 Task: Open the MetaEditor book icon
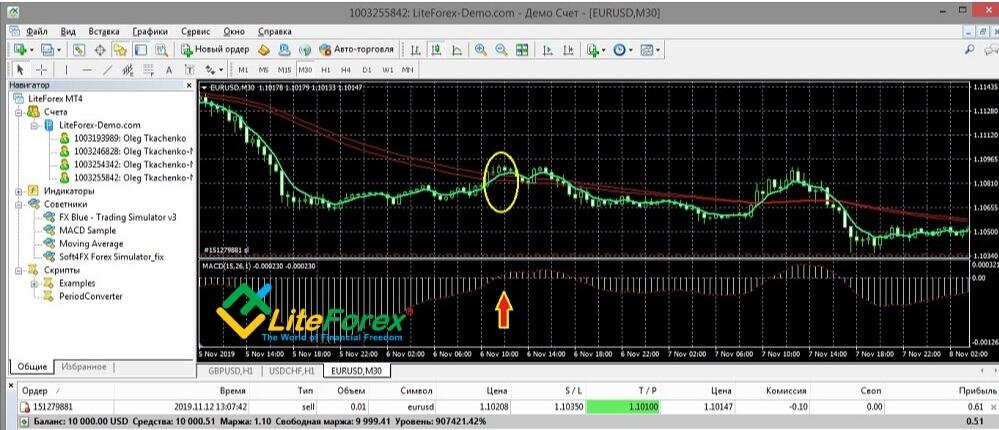(x=264, y=49)
